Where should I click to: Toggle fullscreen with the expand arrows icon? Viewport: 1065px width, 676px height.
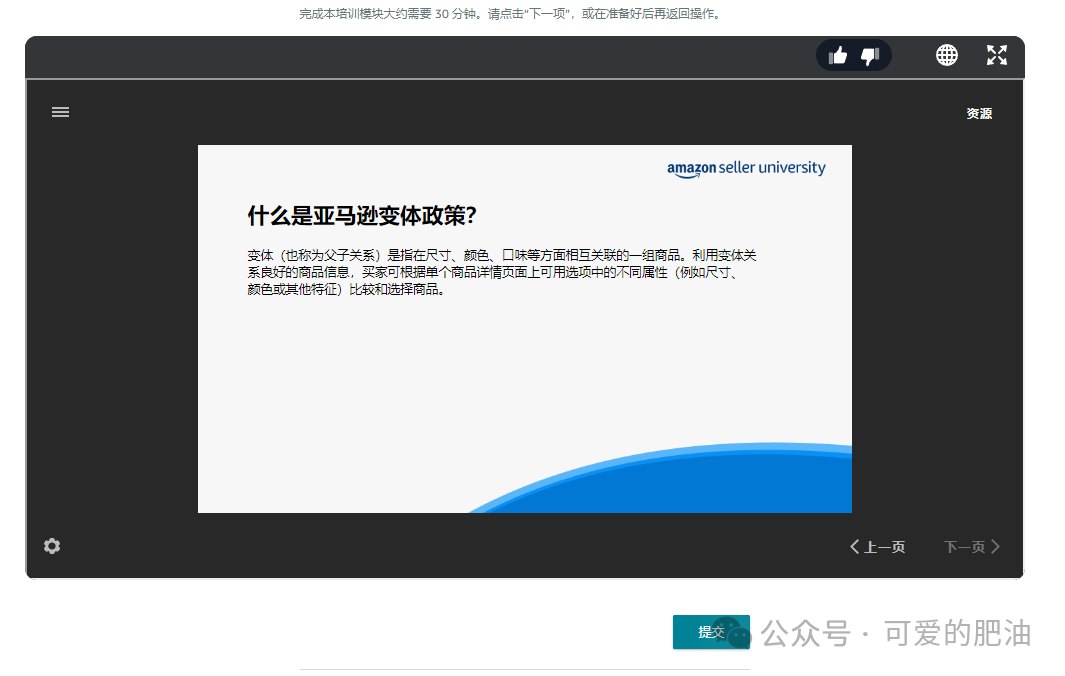pos(996,55)
